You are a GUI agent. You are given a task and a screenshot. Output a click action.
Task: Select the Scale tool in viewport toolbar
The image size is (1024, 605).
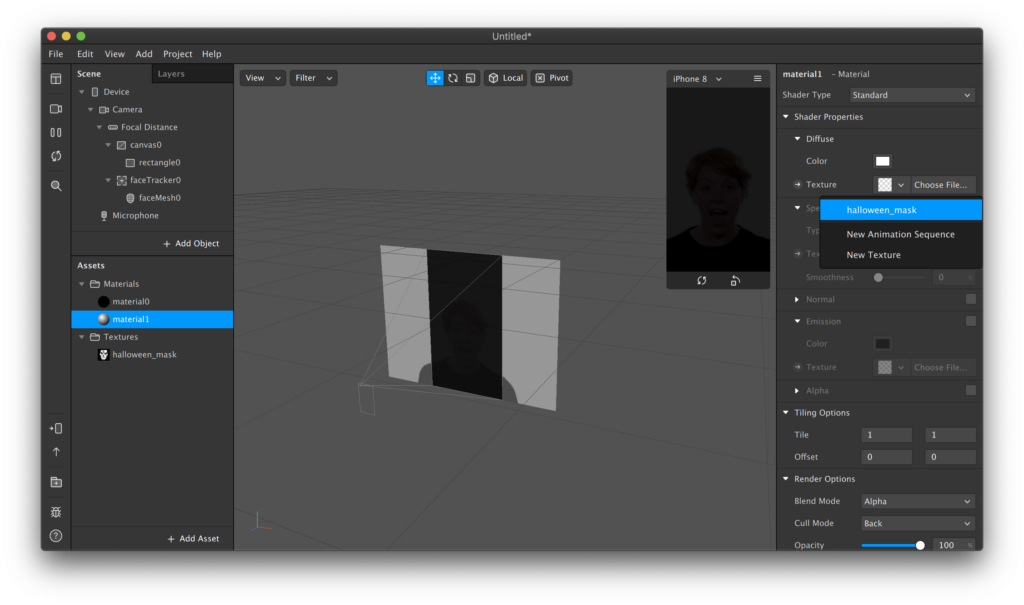(x=471, y=78)
